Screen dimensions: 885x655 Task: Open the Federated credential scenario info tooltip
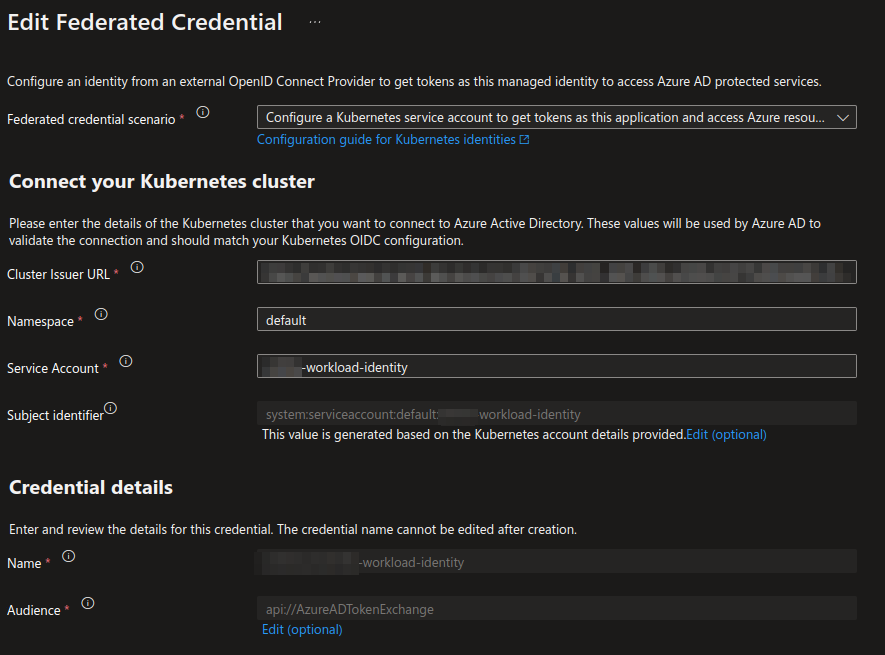(x=203, y=113)
